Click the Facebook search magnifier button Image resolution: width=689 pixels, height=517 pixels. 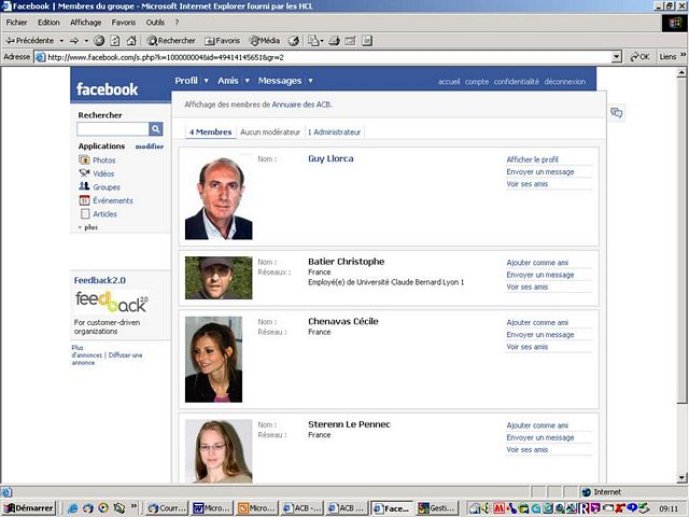click(156, 129)
